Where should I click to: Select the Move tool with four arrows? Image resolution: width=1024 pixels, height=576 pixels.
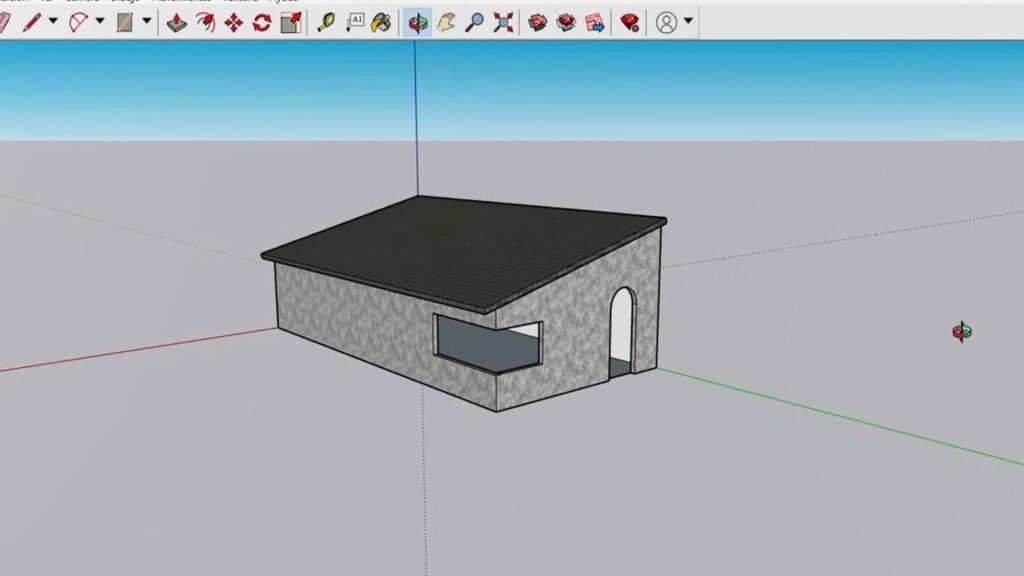point(233,23)
